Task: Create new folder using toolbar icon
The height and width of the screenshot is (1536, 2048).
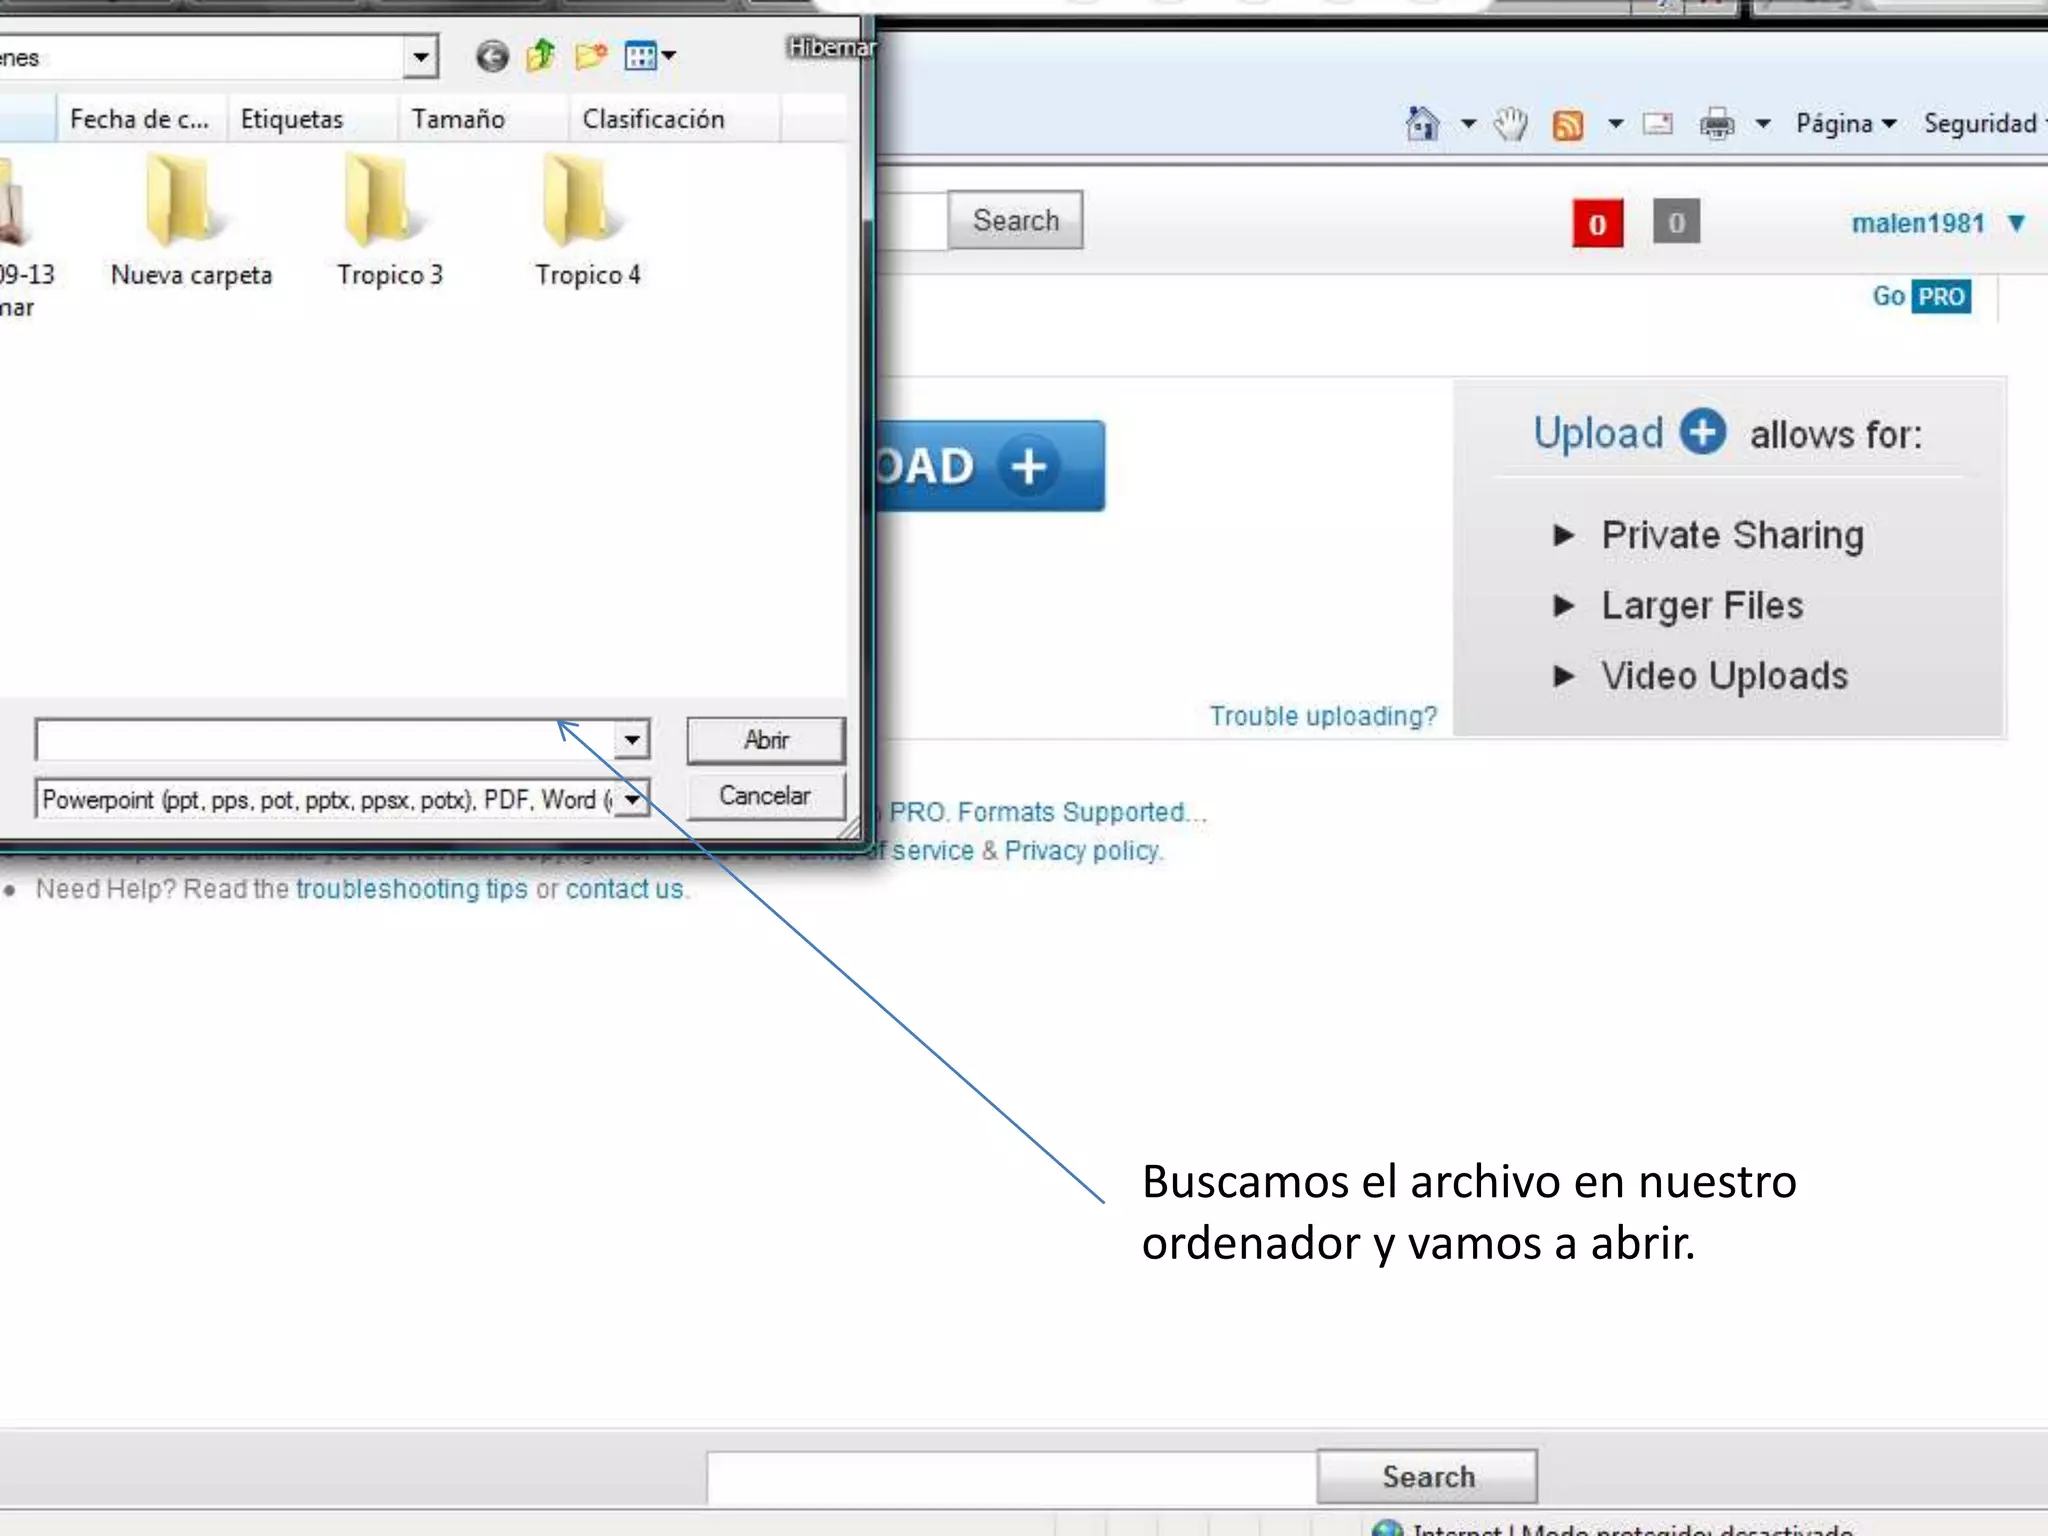Action: coord(591,55)
